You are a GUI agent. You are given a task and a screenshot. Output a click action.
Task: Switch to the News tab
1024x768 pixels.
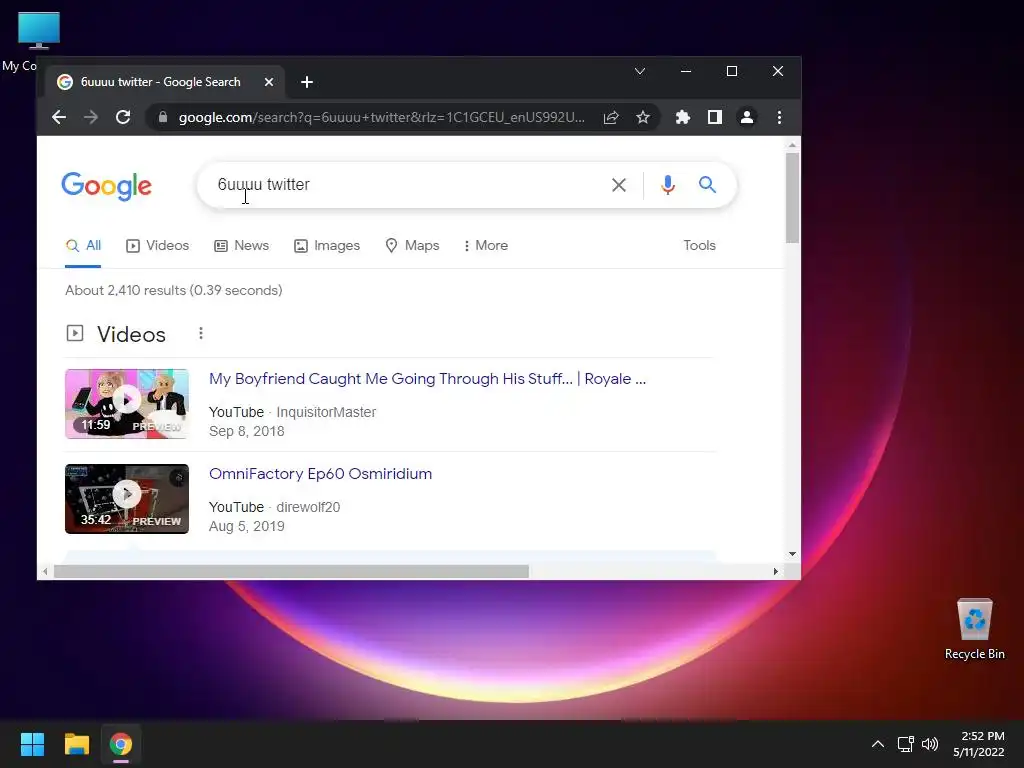tap(242, 246)
